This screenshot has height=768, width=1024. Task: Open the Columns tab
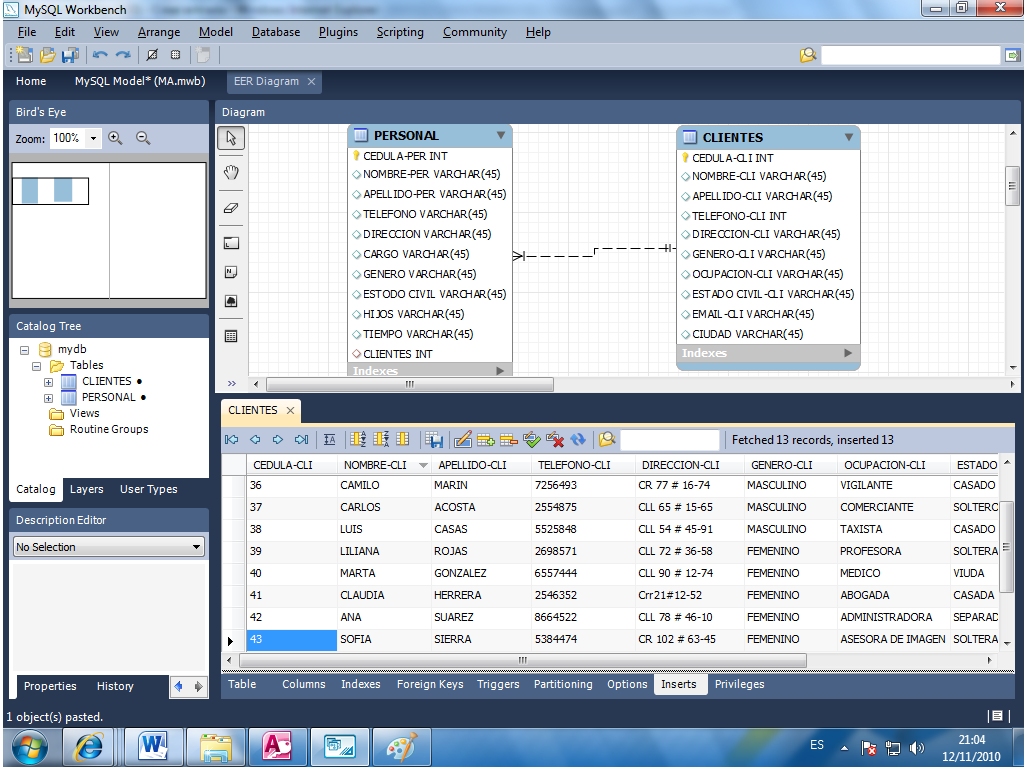pyautogui.click(x=304, y=684)
